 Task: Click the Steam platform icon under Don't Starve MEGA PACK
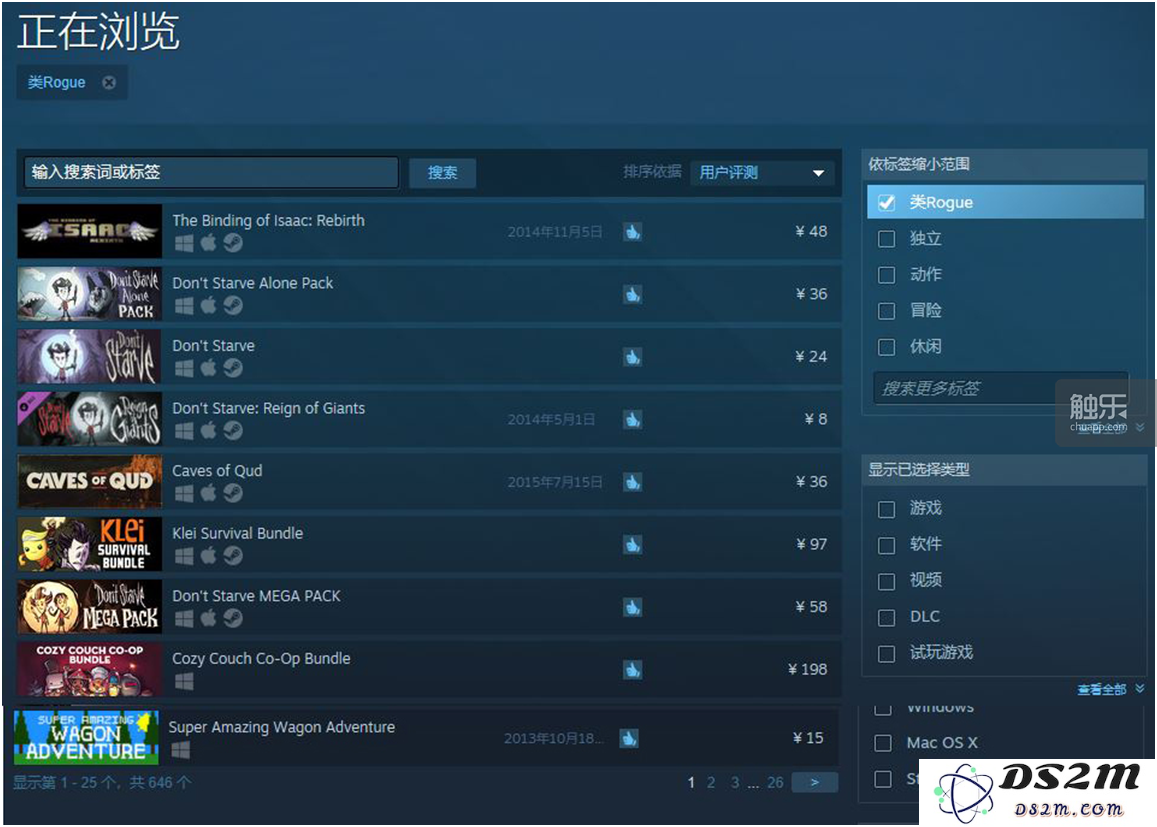(x=233, y=618)
